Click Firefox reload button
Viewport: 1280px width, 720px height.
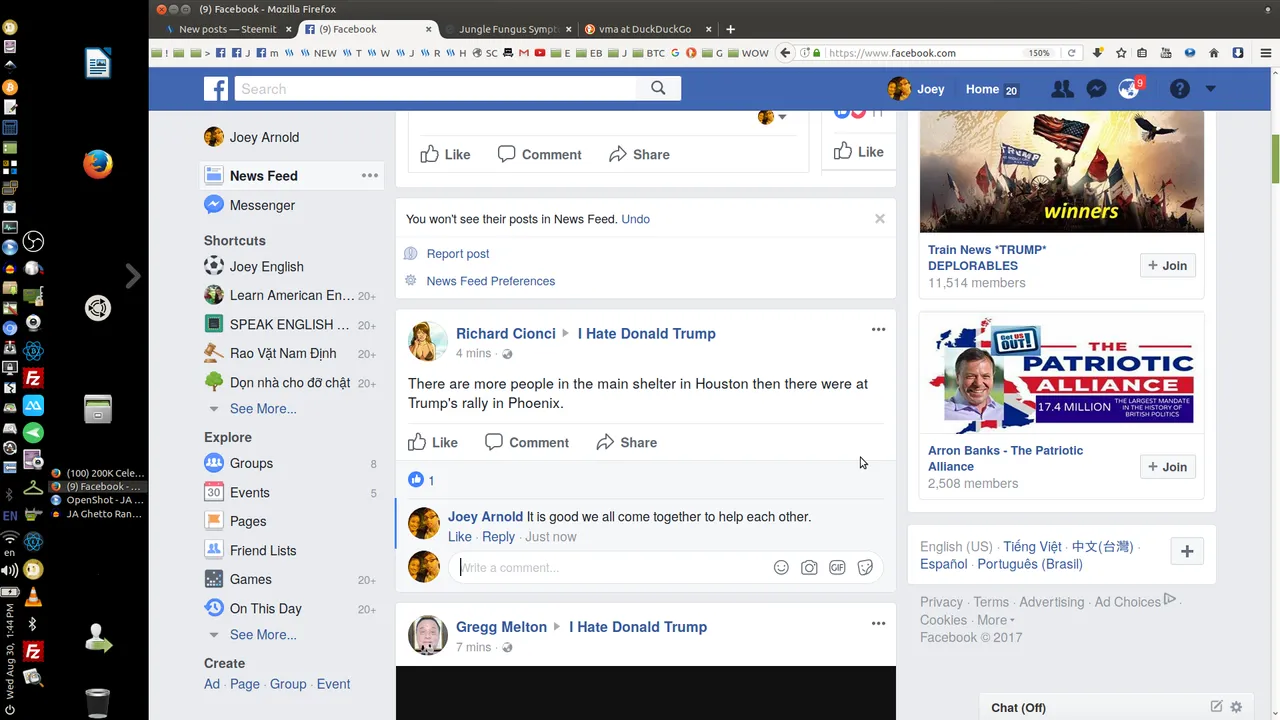[1071, 53]
